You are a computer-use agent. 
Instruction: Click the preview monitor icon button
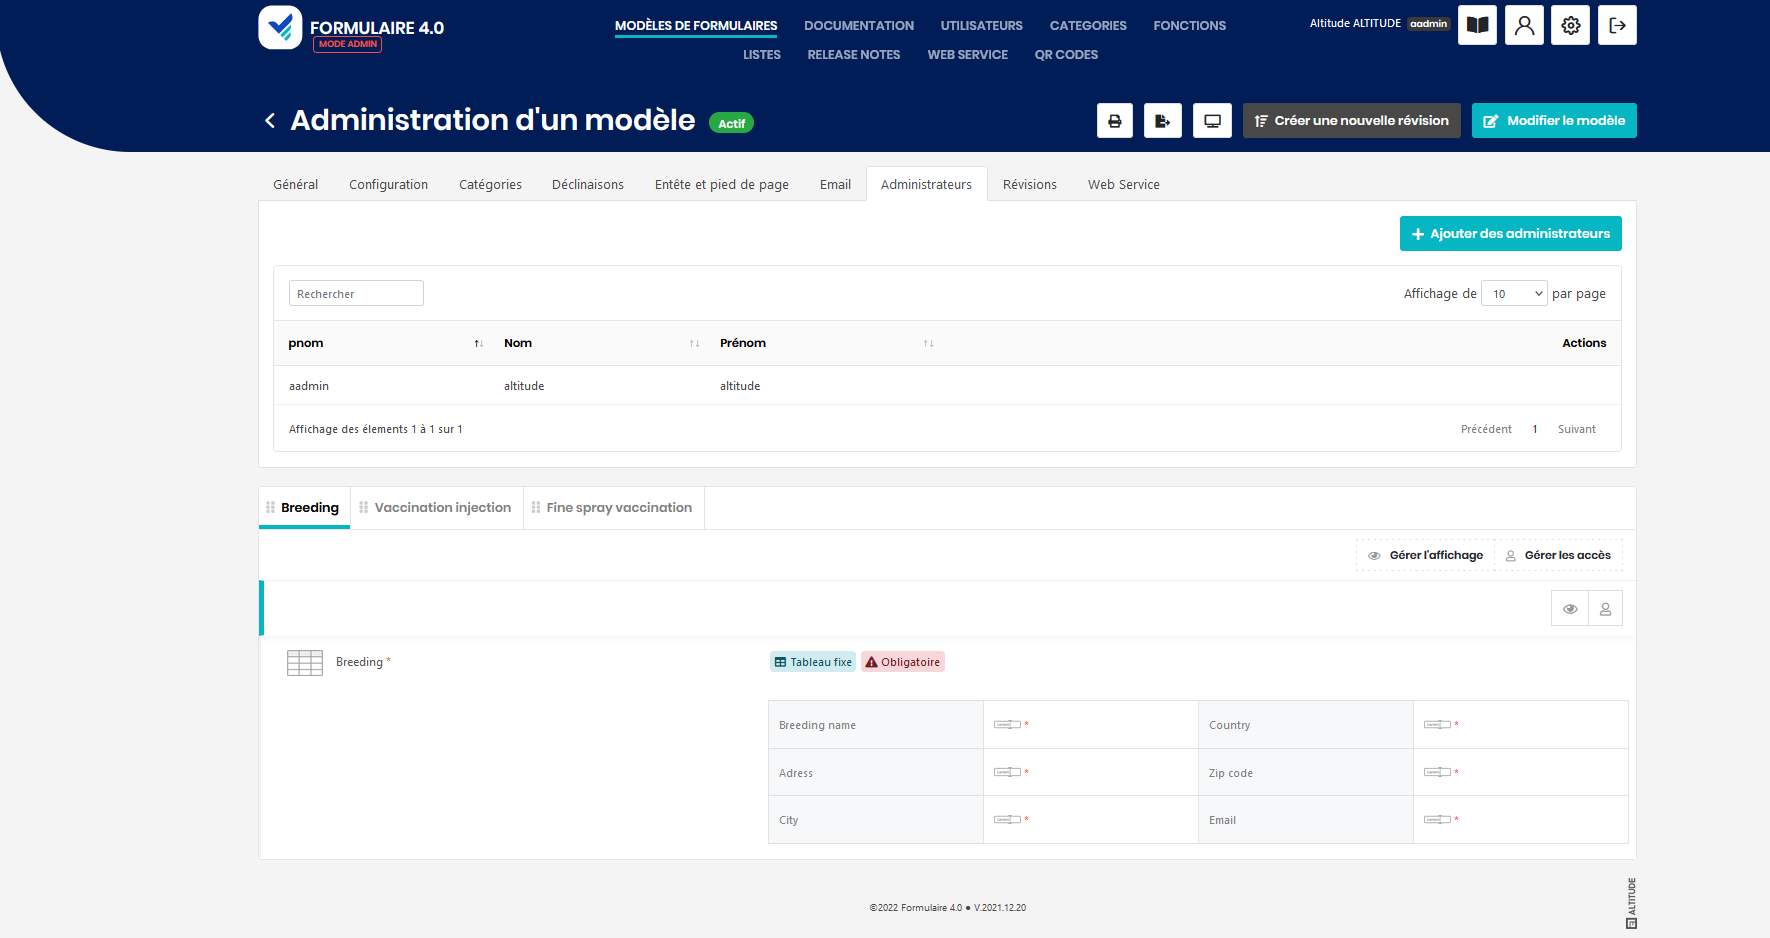[1212, 121]
